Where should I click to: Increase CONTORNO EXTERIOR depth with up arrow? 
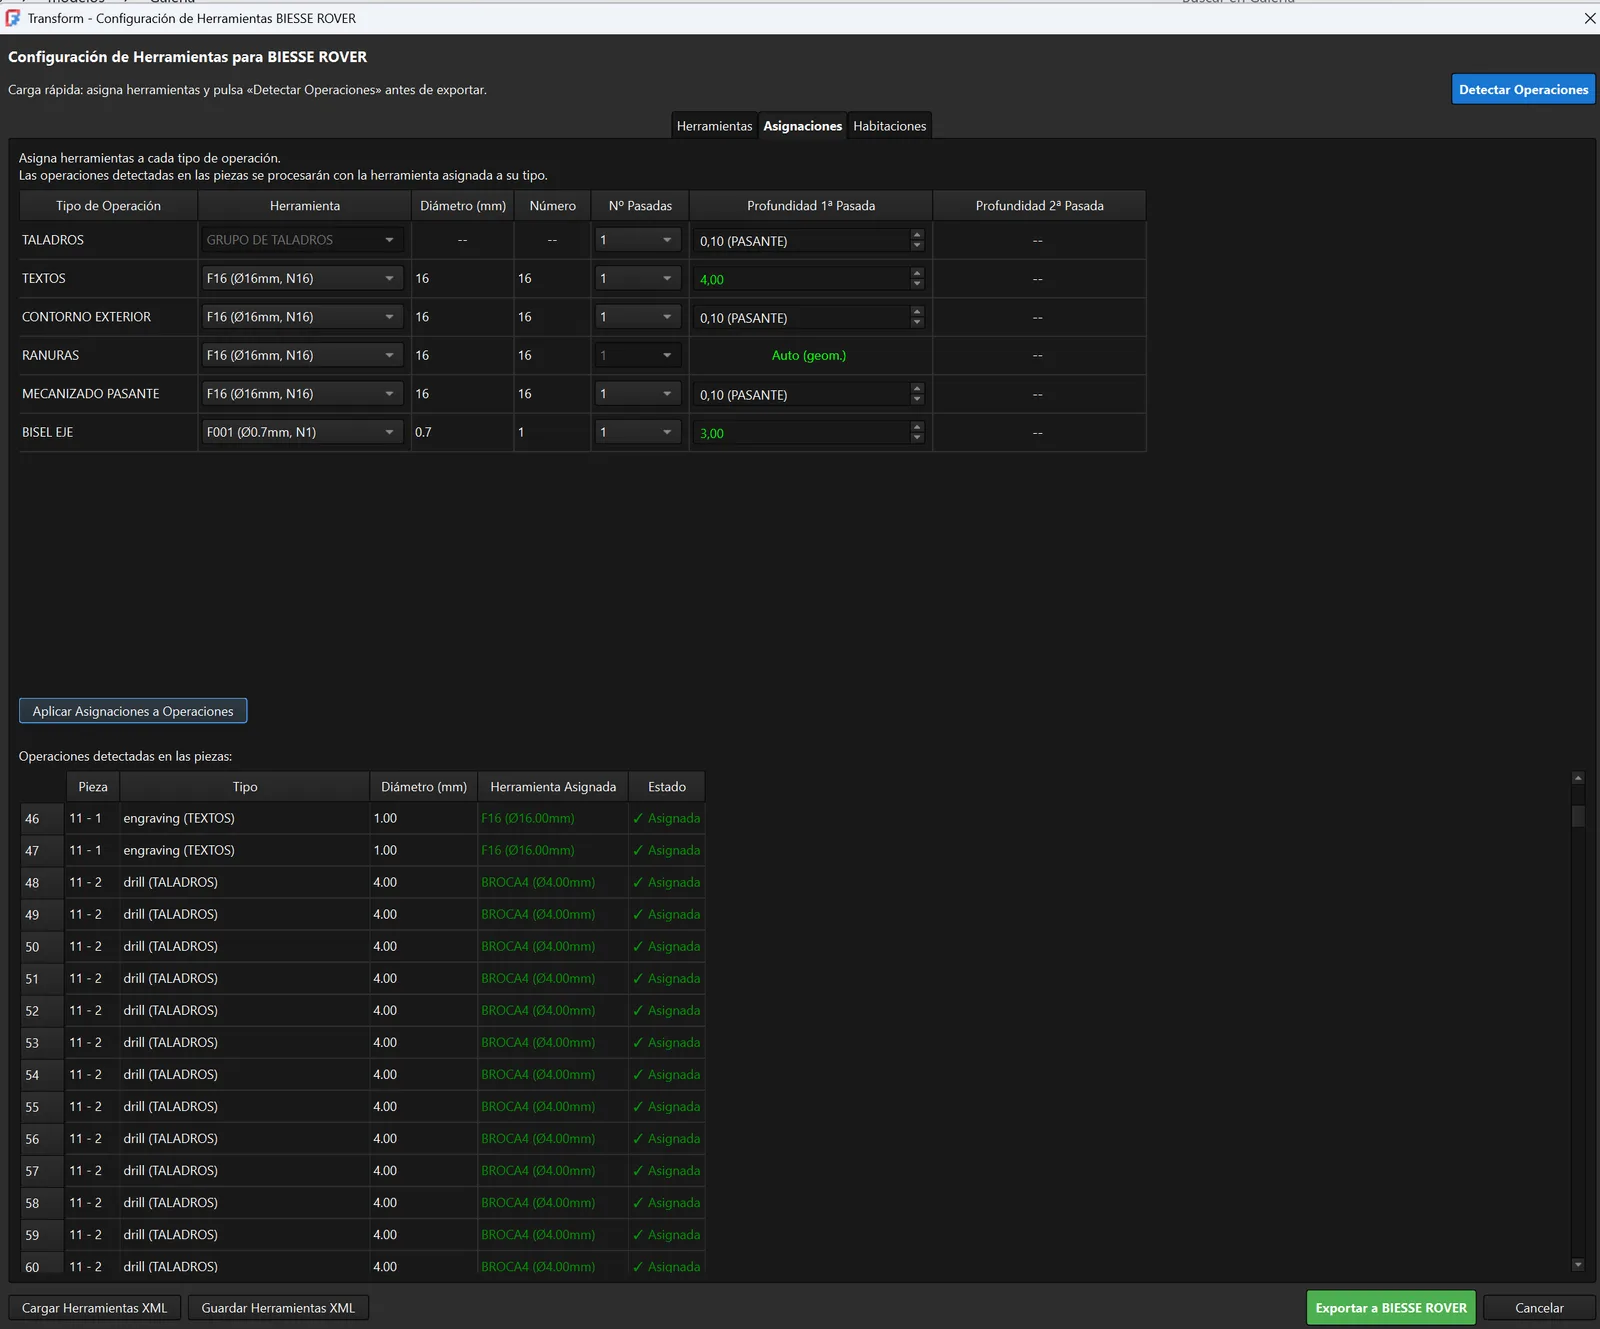coord(917,312)
